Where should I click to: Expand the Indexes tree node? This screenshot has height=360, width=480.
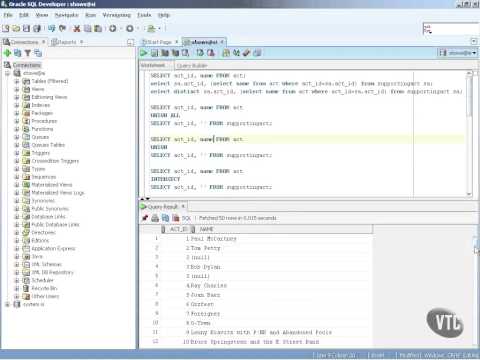[17, 105]
